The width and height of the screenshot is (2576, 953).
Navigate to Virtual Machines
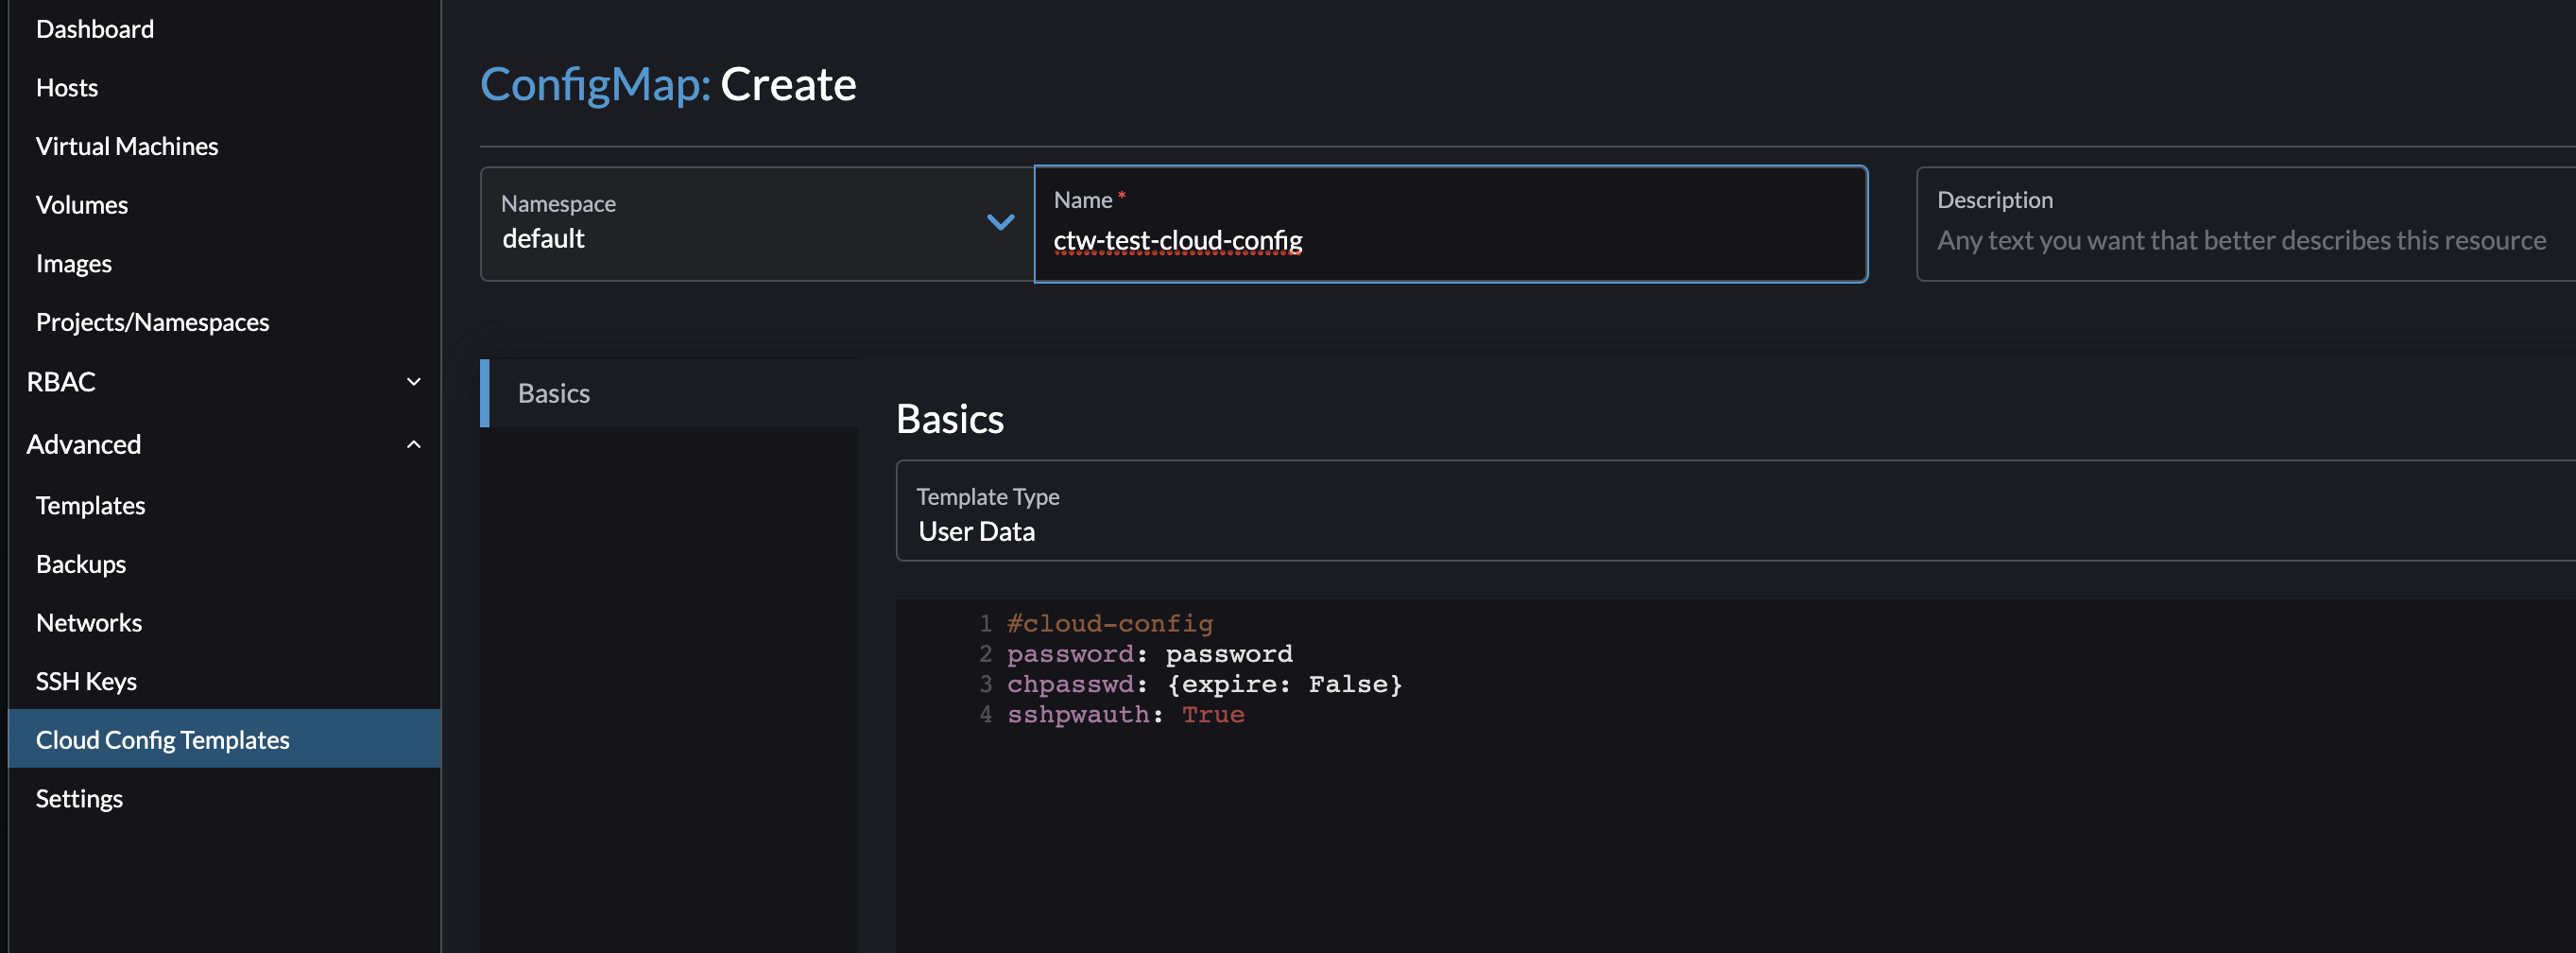tap(127, 146)
